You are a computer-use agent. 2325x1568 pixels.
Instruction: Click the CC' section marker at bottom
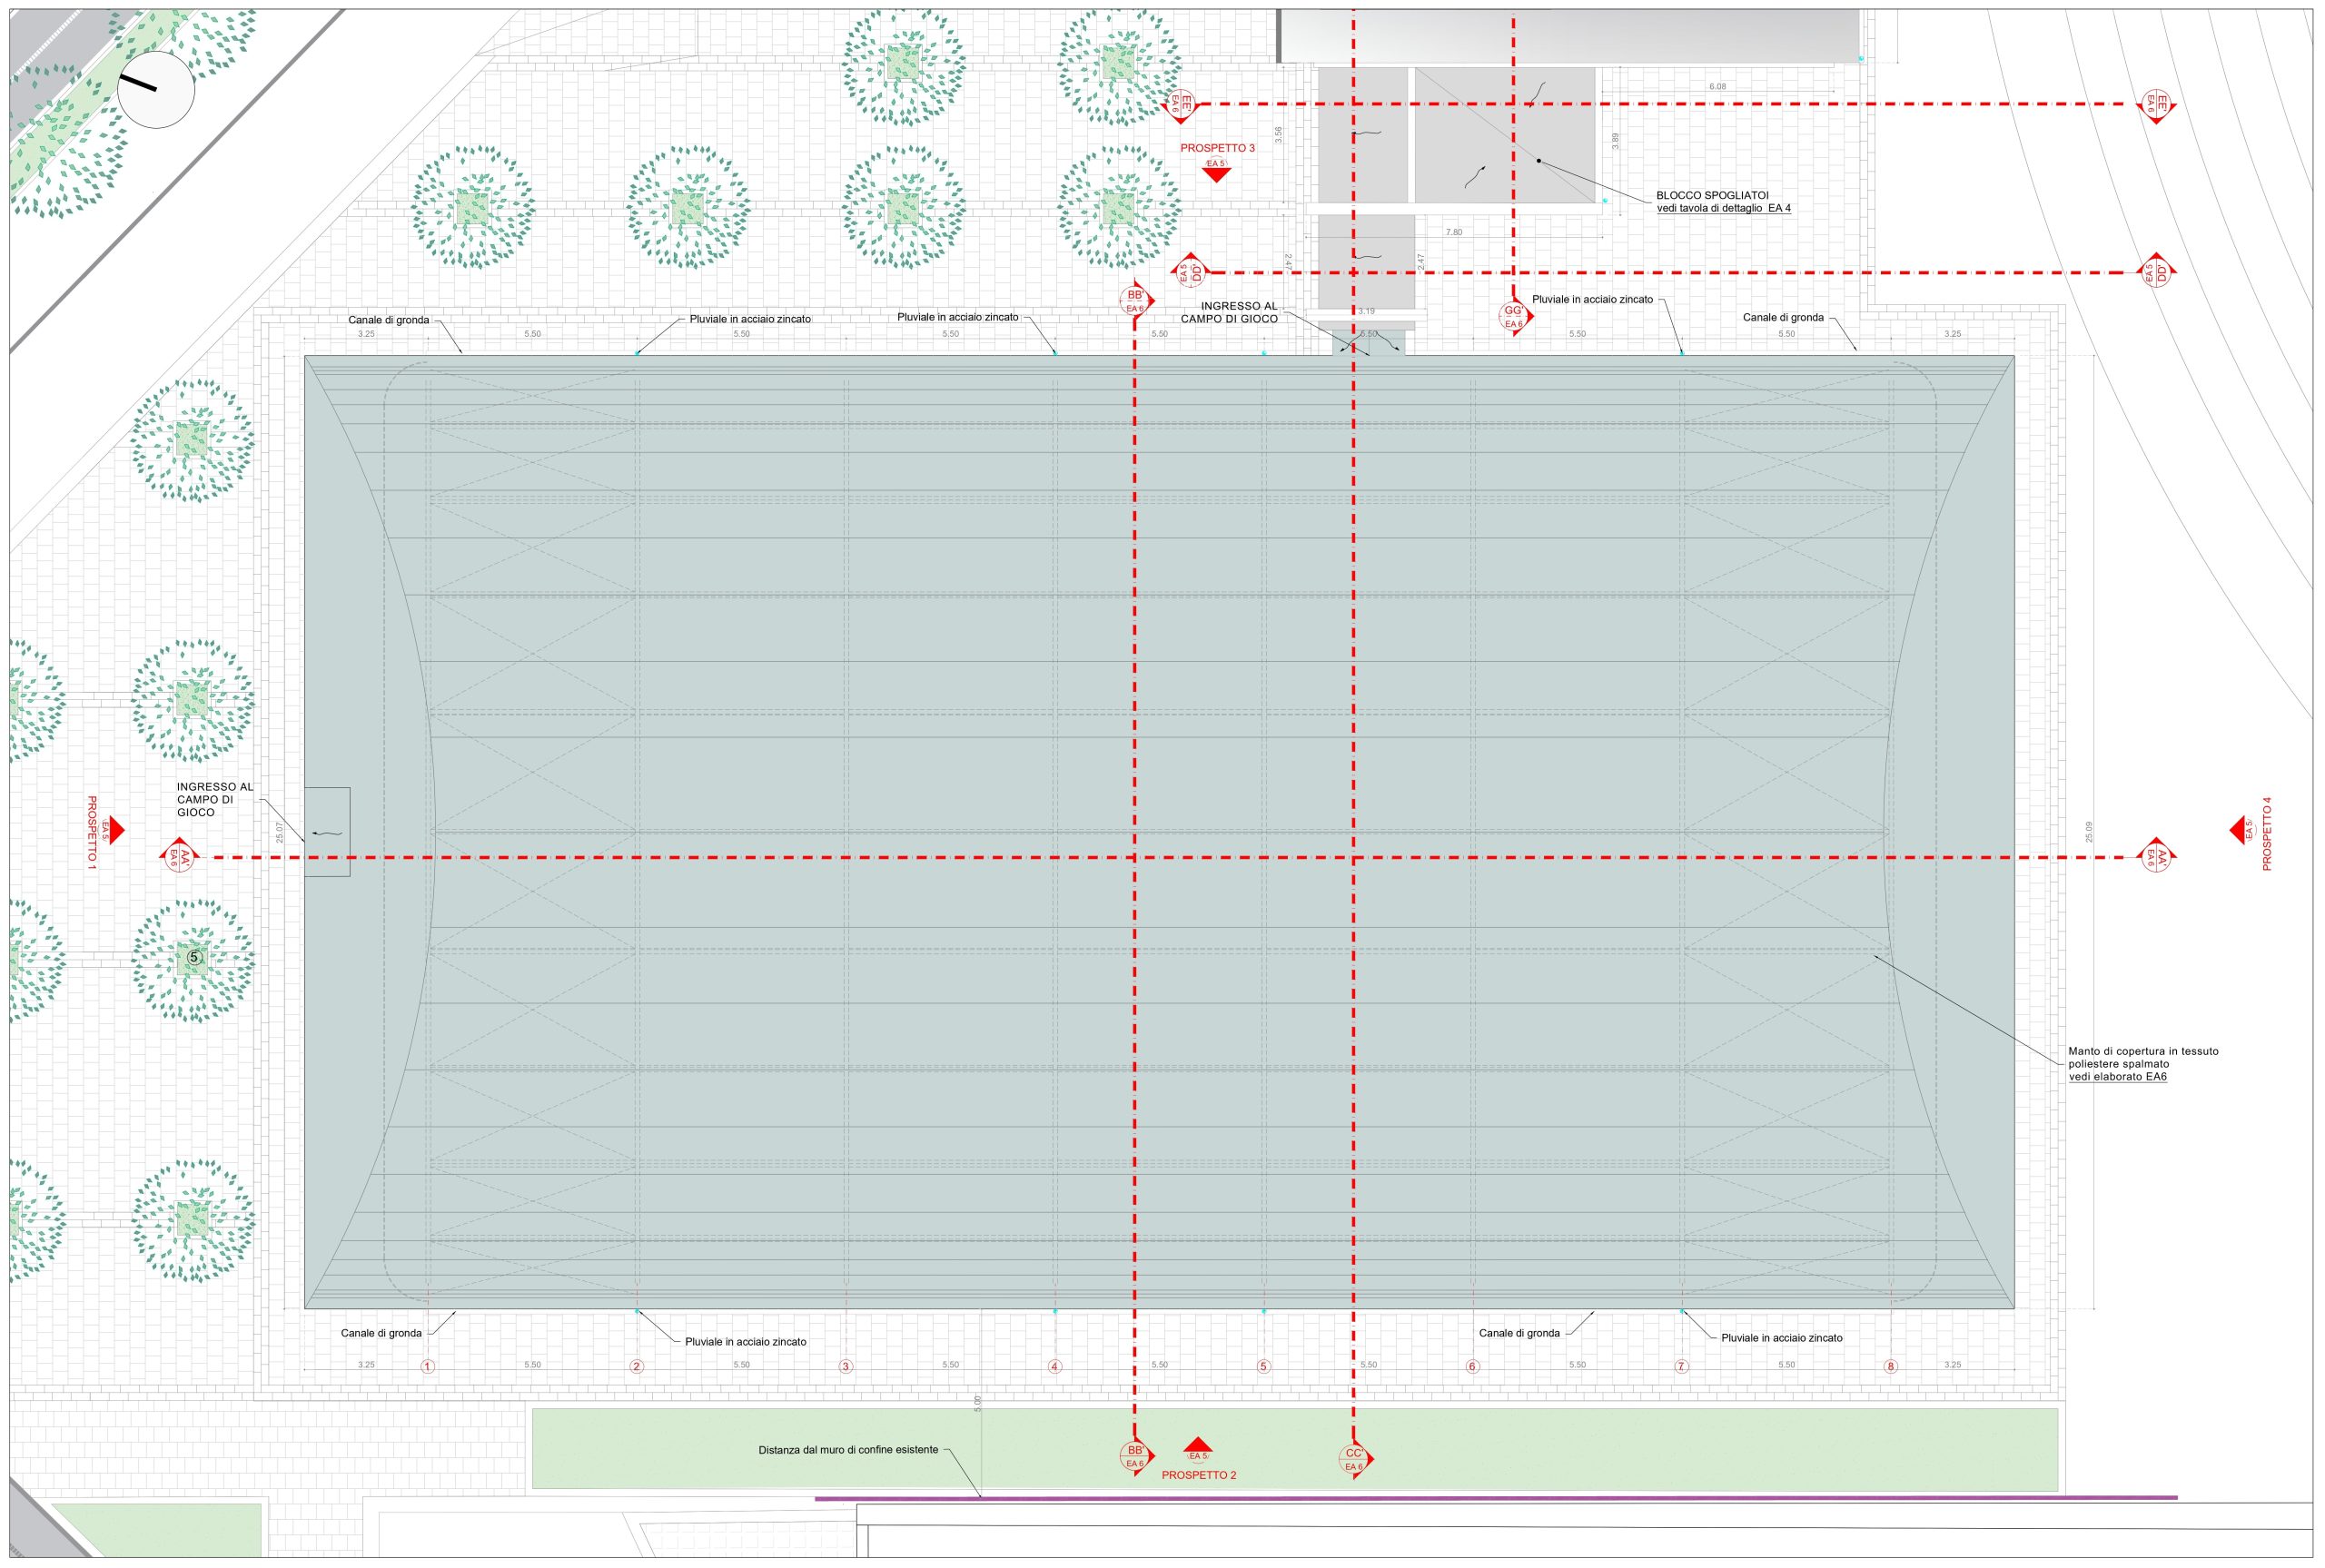tap(1354, 1459)
